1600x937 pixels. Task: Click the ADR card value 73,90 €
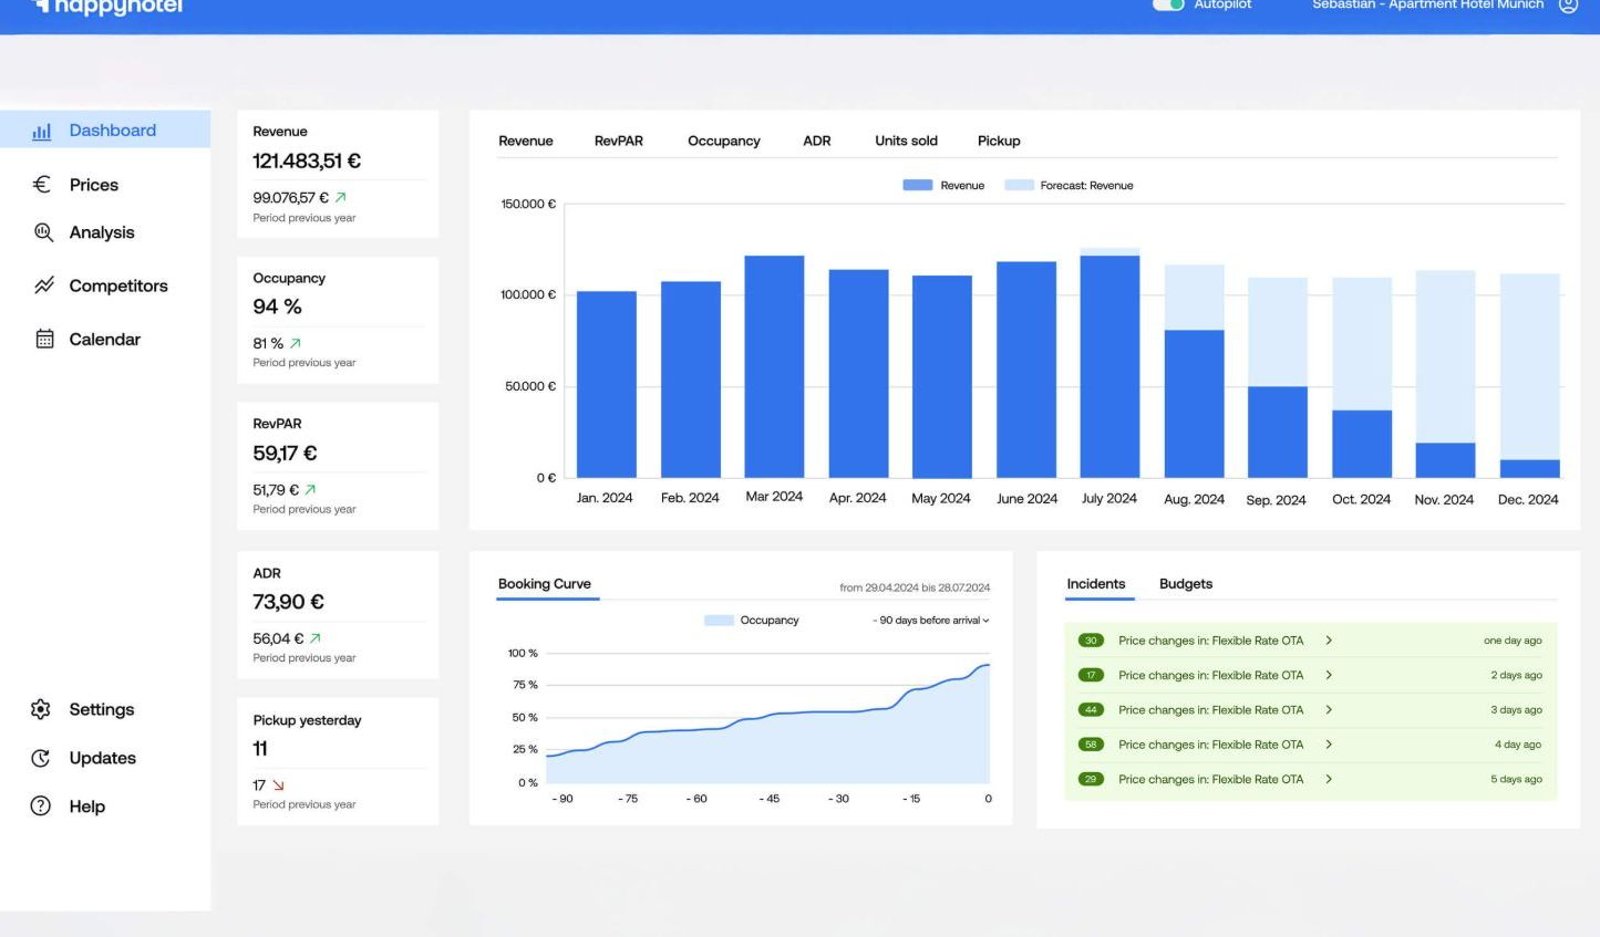pos(288,602)
